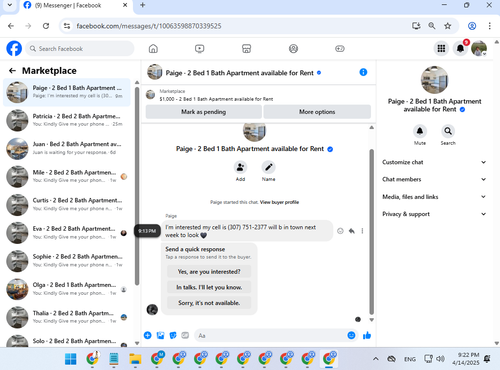Click the Facebook logo
Viewport: 500px width, 370px height.
tap(14, 49)
